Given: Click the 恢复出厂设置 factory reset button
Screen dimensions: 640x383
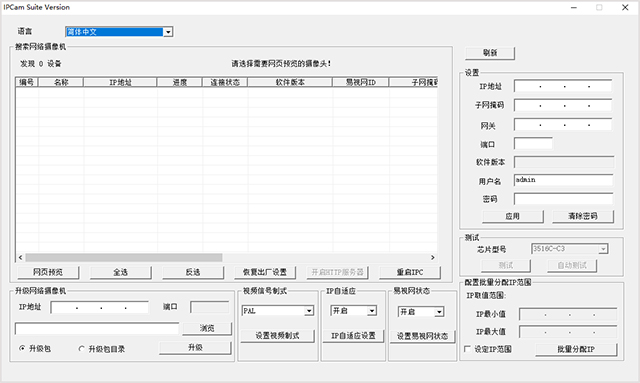Looking at the screenshot, I should (265, 272).
